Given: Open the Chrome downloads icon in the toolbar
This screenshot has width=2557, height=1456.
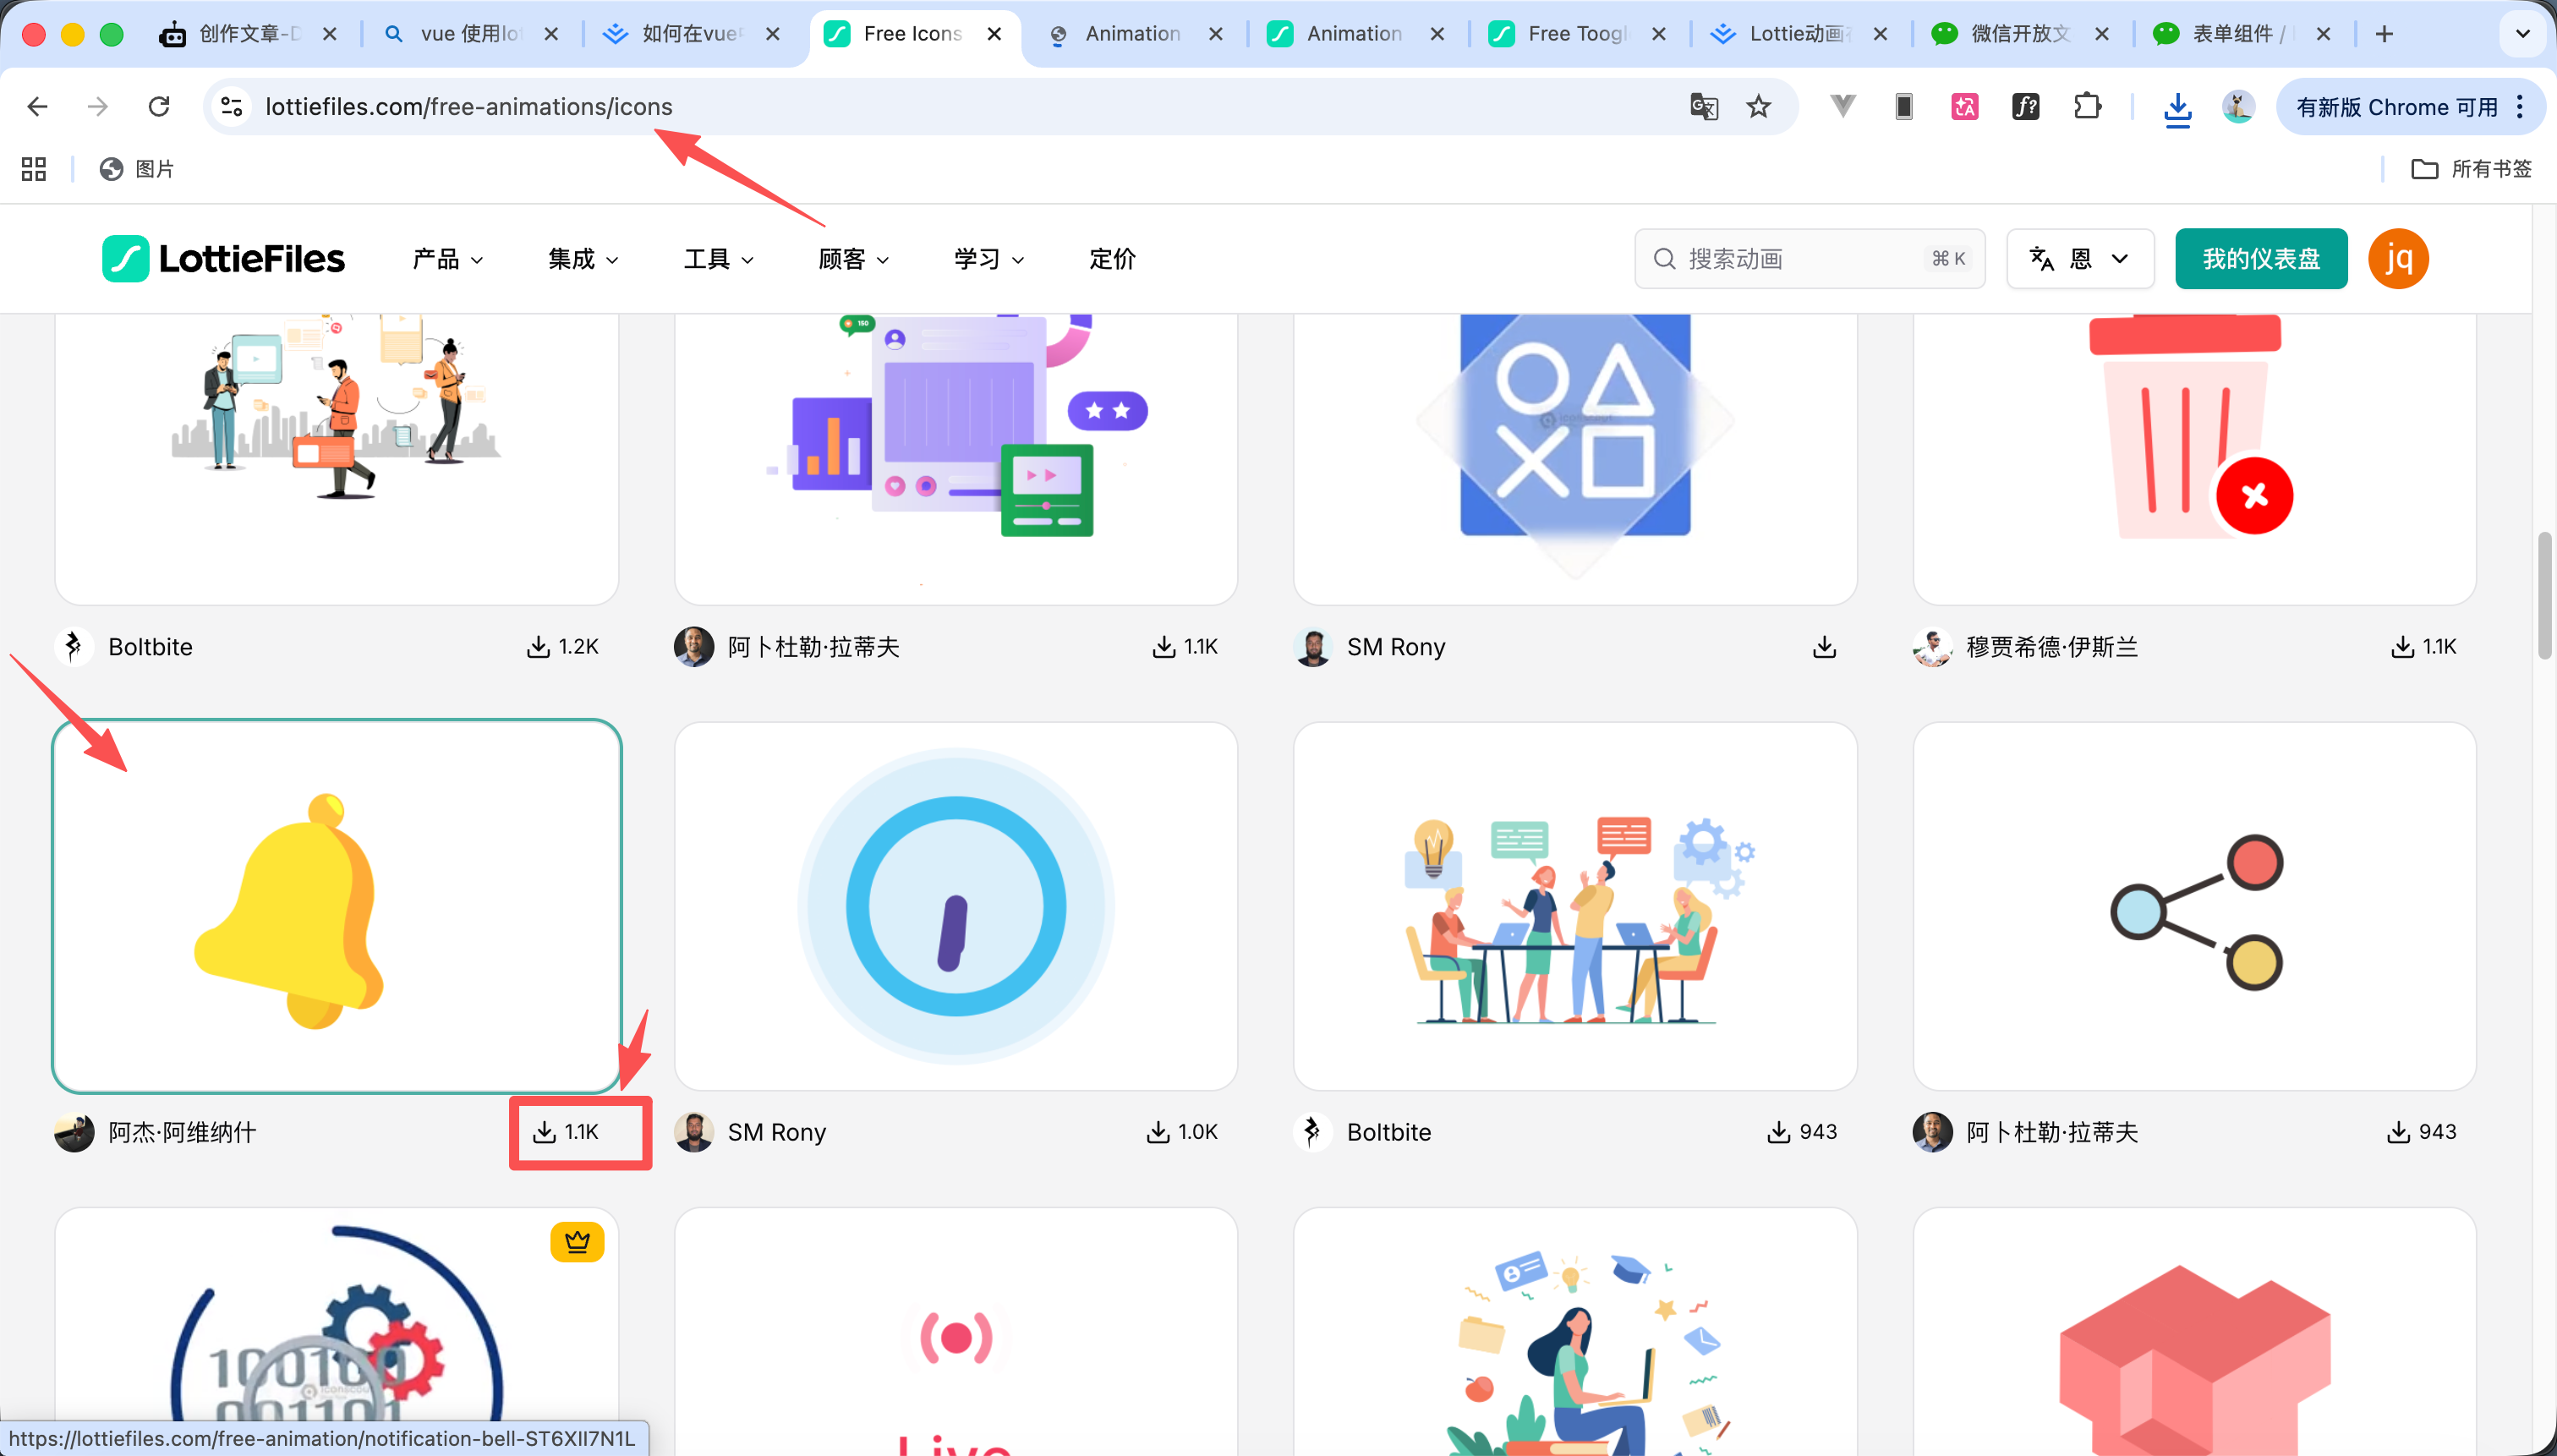Looking at the screenshot, I should point(2177,106).
